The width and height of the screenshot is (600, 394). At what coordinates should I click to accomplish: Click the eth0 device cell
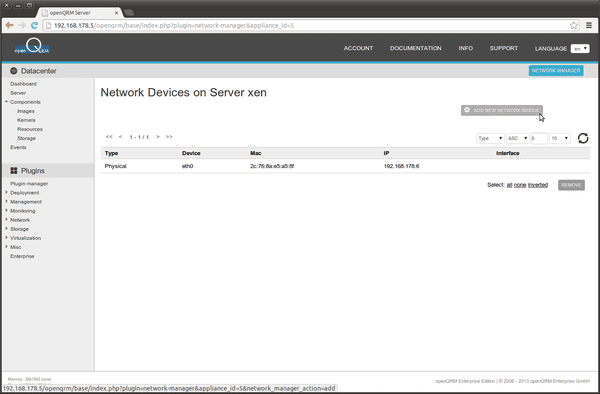click(x=188, y=166)
